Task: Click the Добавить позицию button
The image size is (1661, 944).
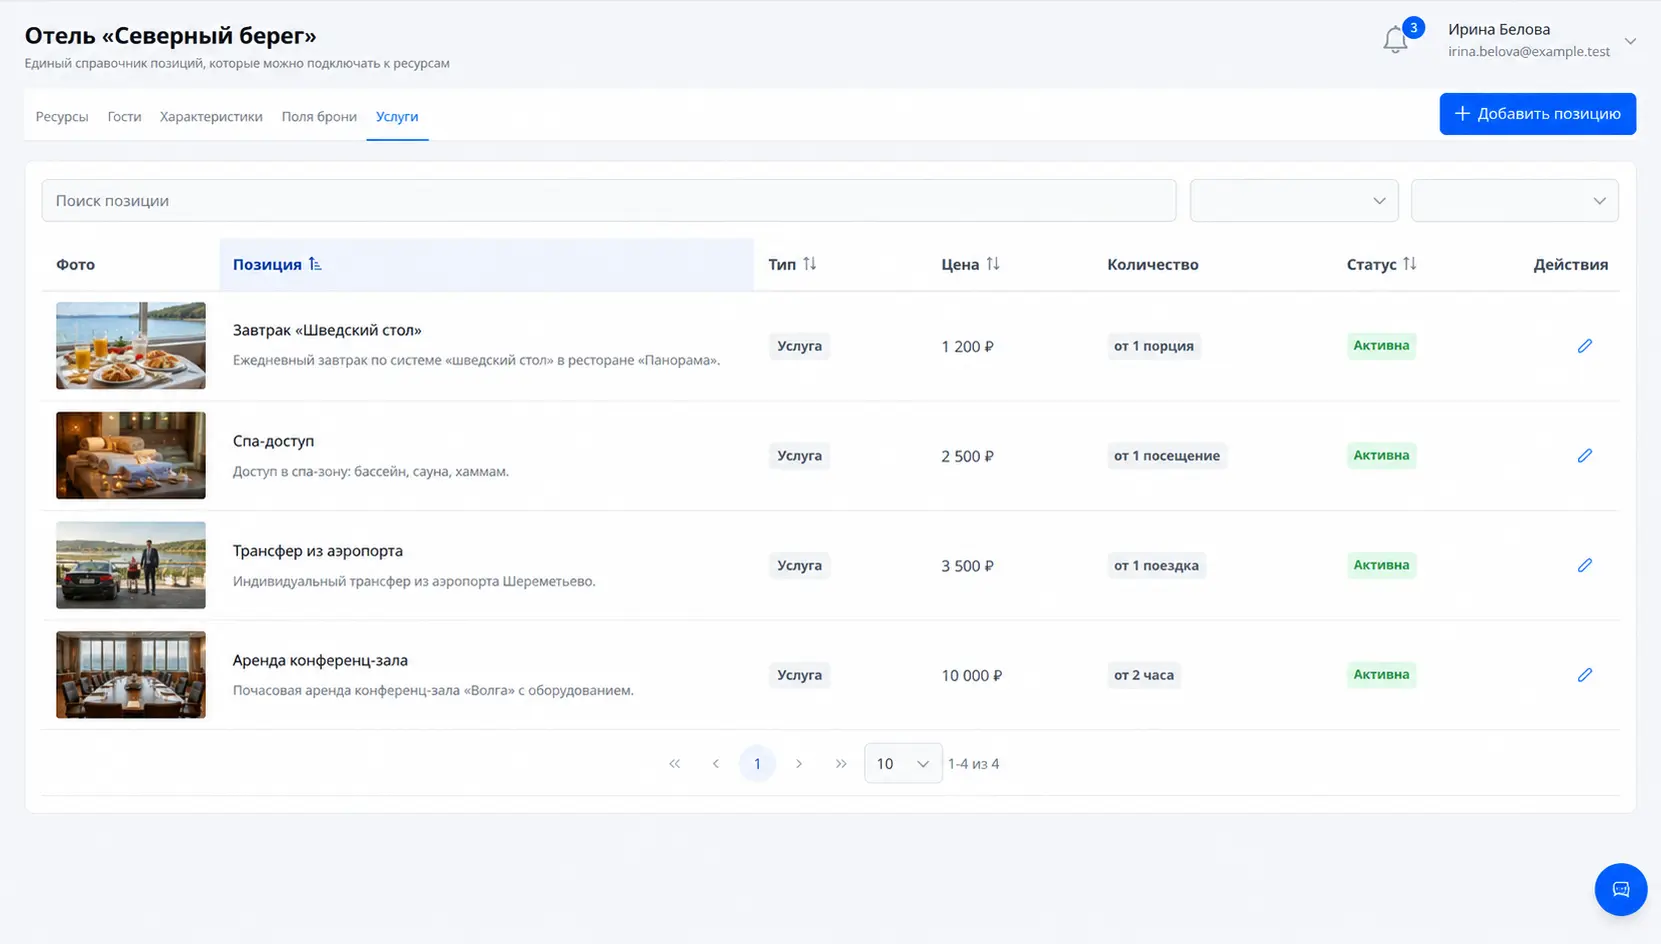Action: click(x=1537, y=114)
